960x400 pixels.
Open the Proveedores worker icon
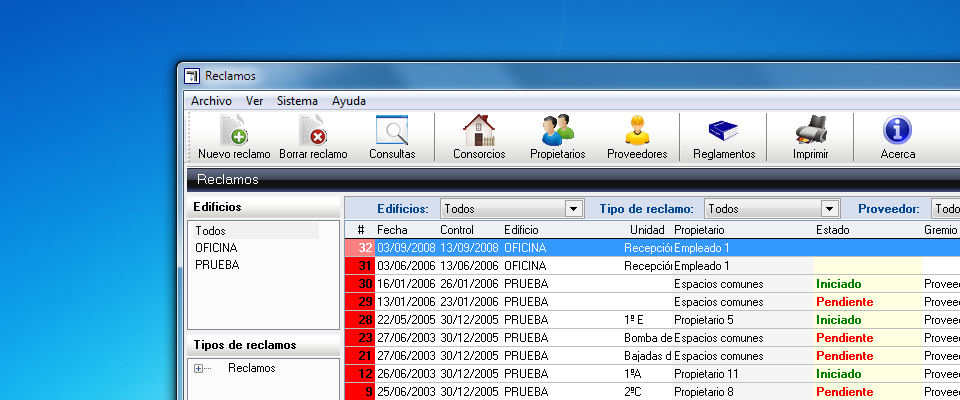[636, 132]
